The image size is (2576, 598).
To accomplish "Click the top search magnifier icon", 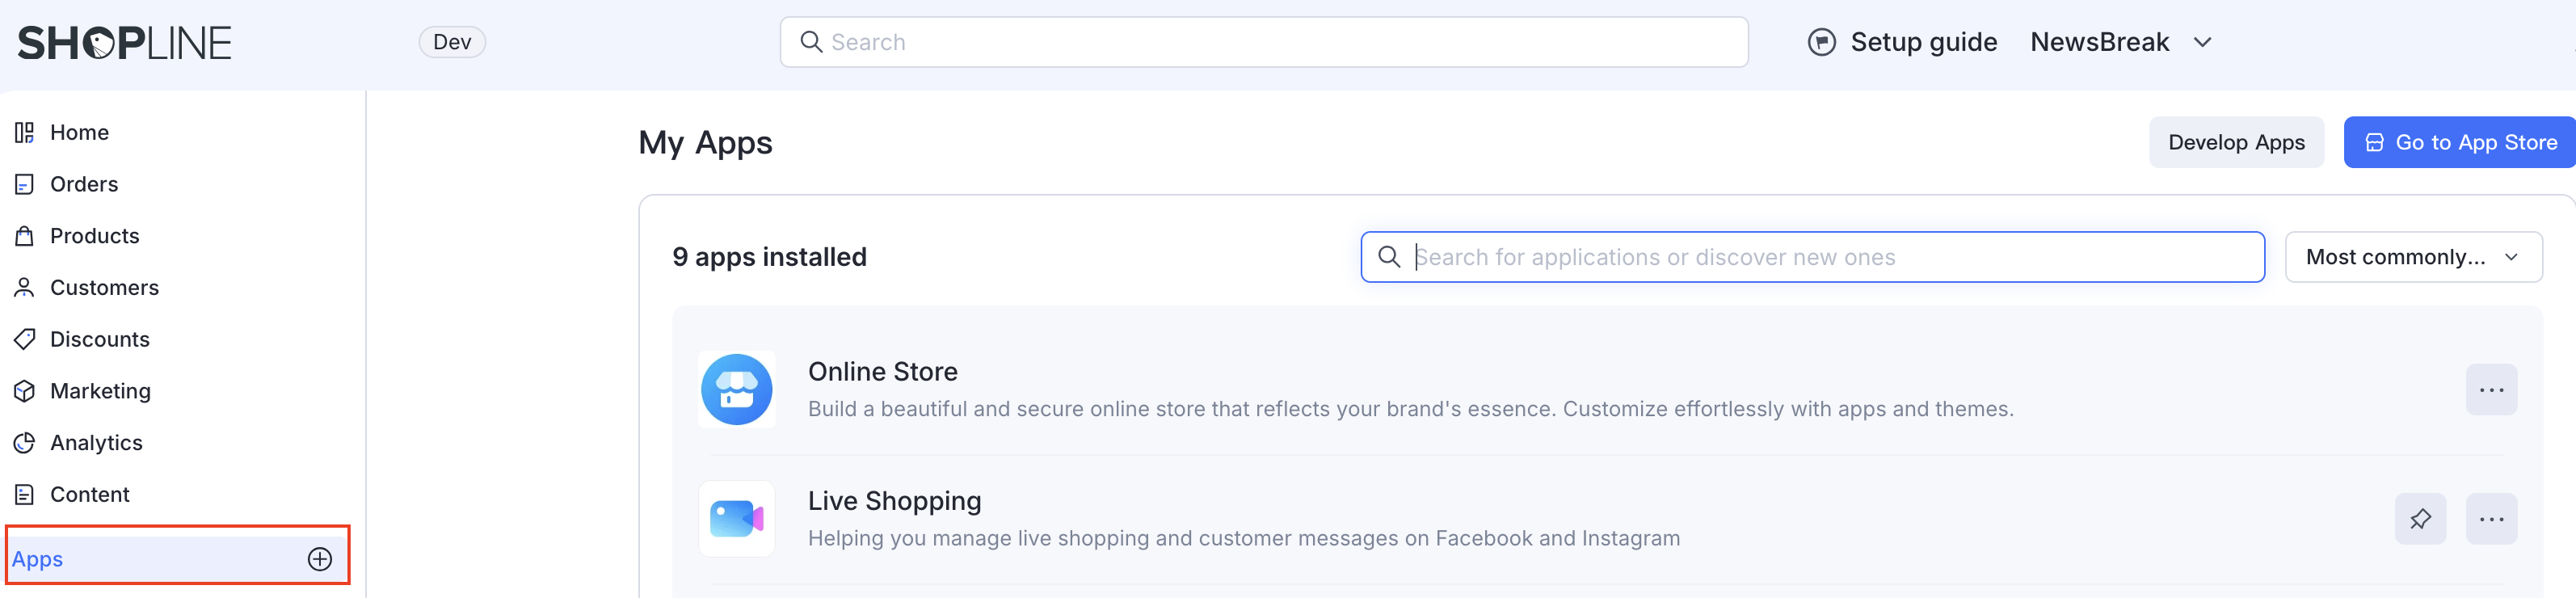I will click(811, 42).
